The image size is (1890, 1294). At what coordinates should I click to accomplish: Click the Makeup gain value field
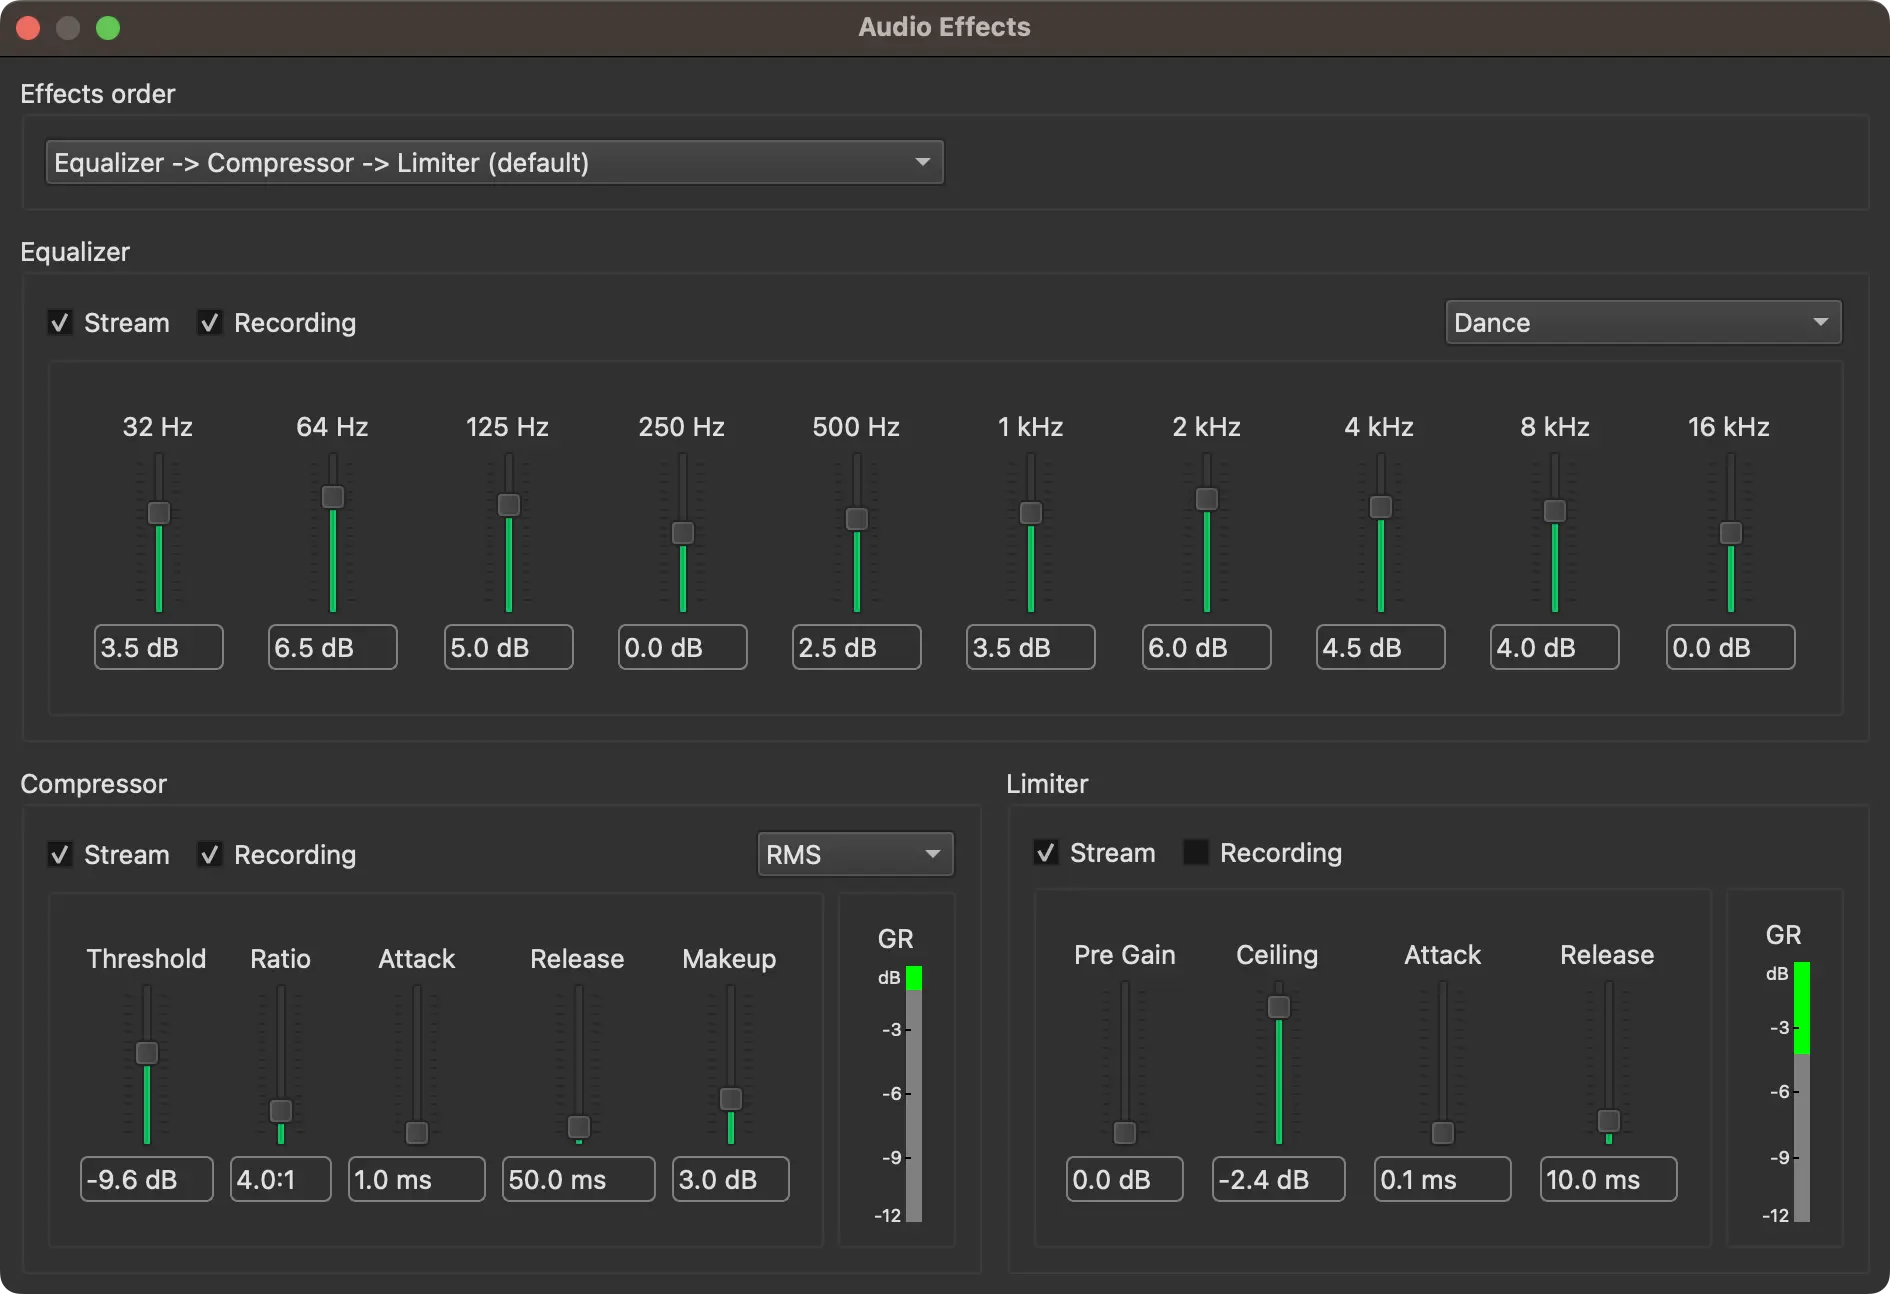point(729,1179)
